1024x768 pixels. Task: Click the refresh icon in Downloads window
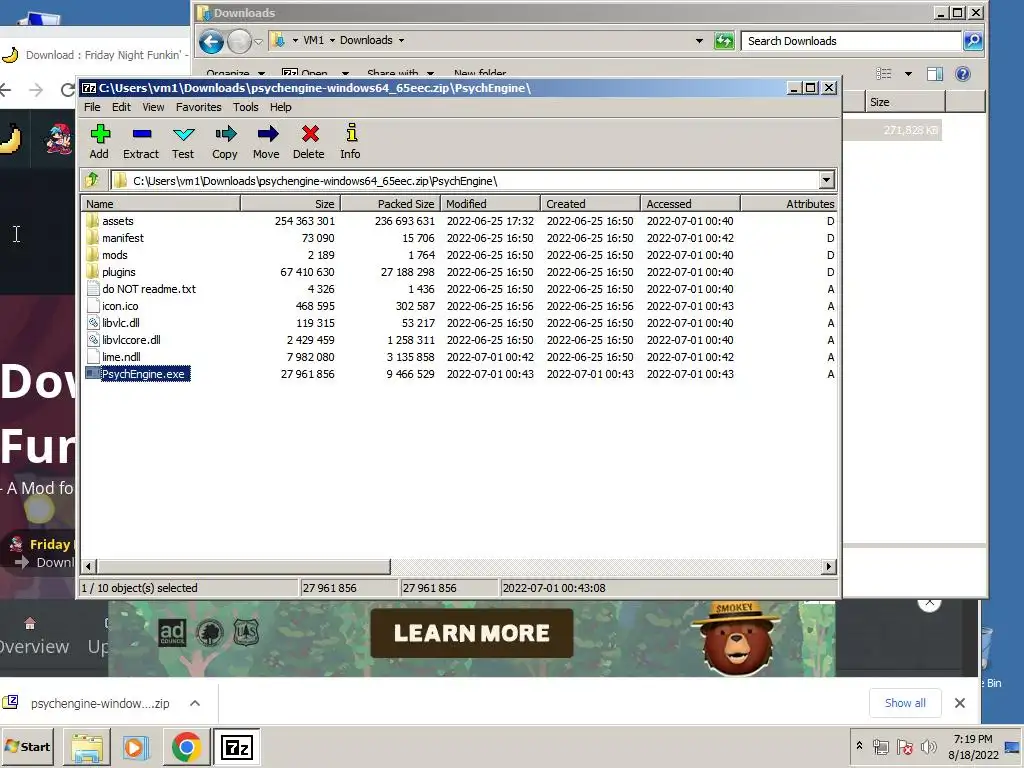pos(724,40)
